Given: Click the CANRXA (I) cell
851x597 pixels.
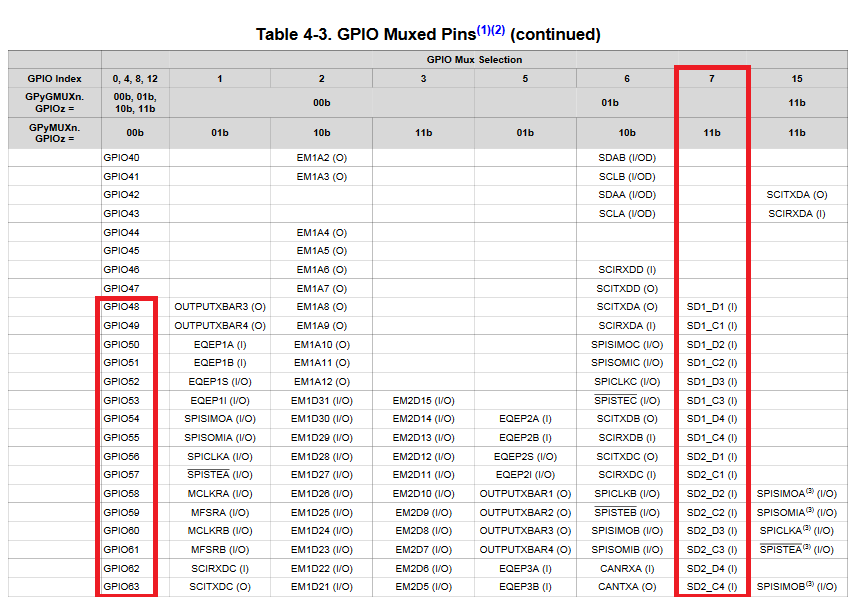Looking at the screenshot, I should 627,568.
